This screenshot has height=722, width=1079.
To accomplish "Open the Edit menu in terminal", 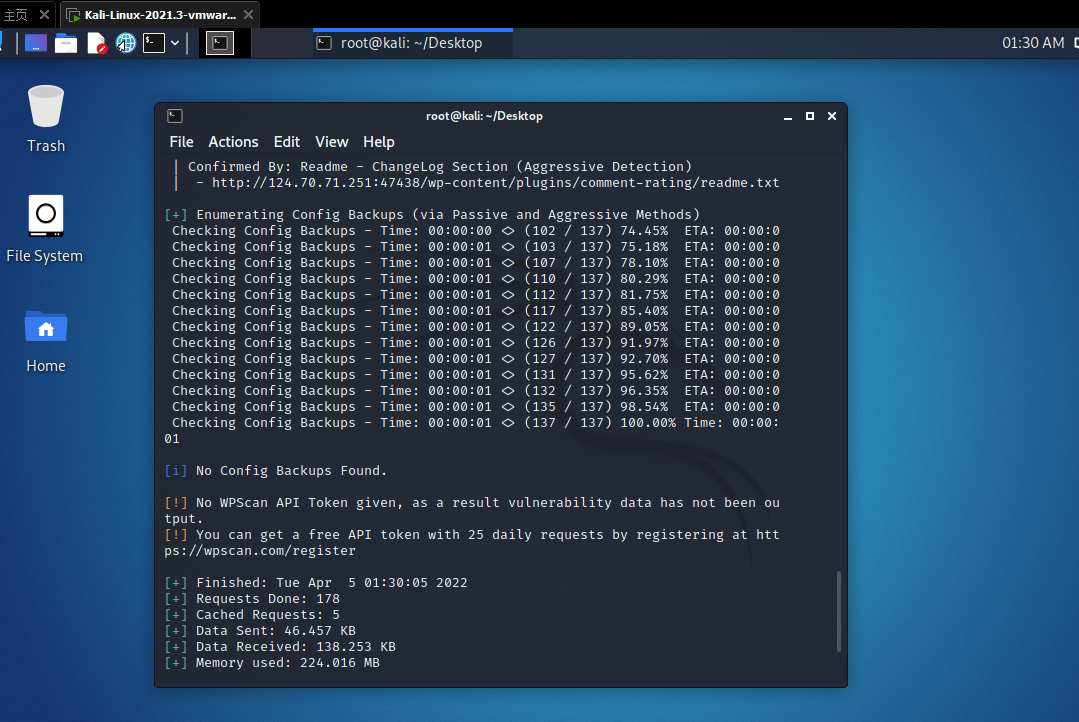I will point(286,142).
